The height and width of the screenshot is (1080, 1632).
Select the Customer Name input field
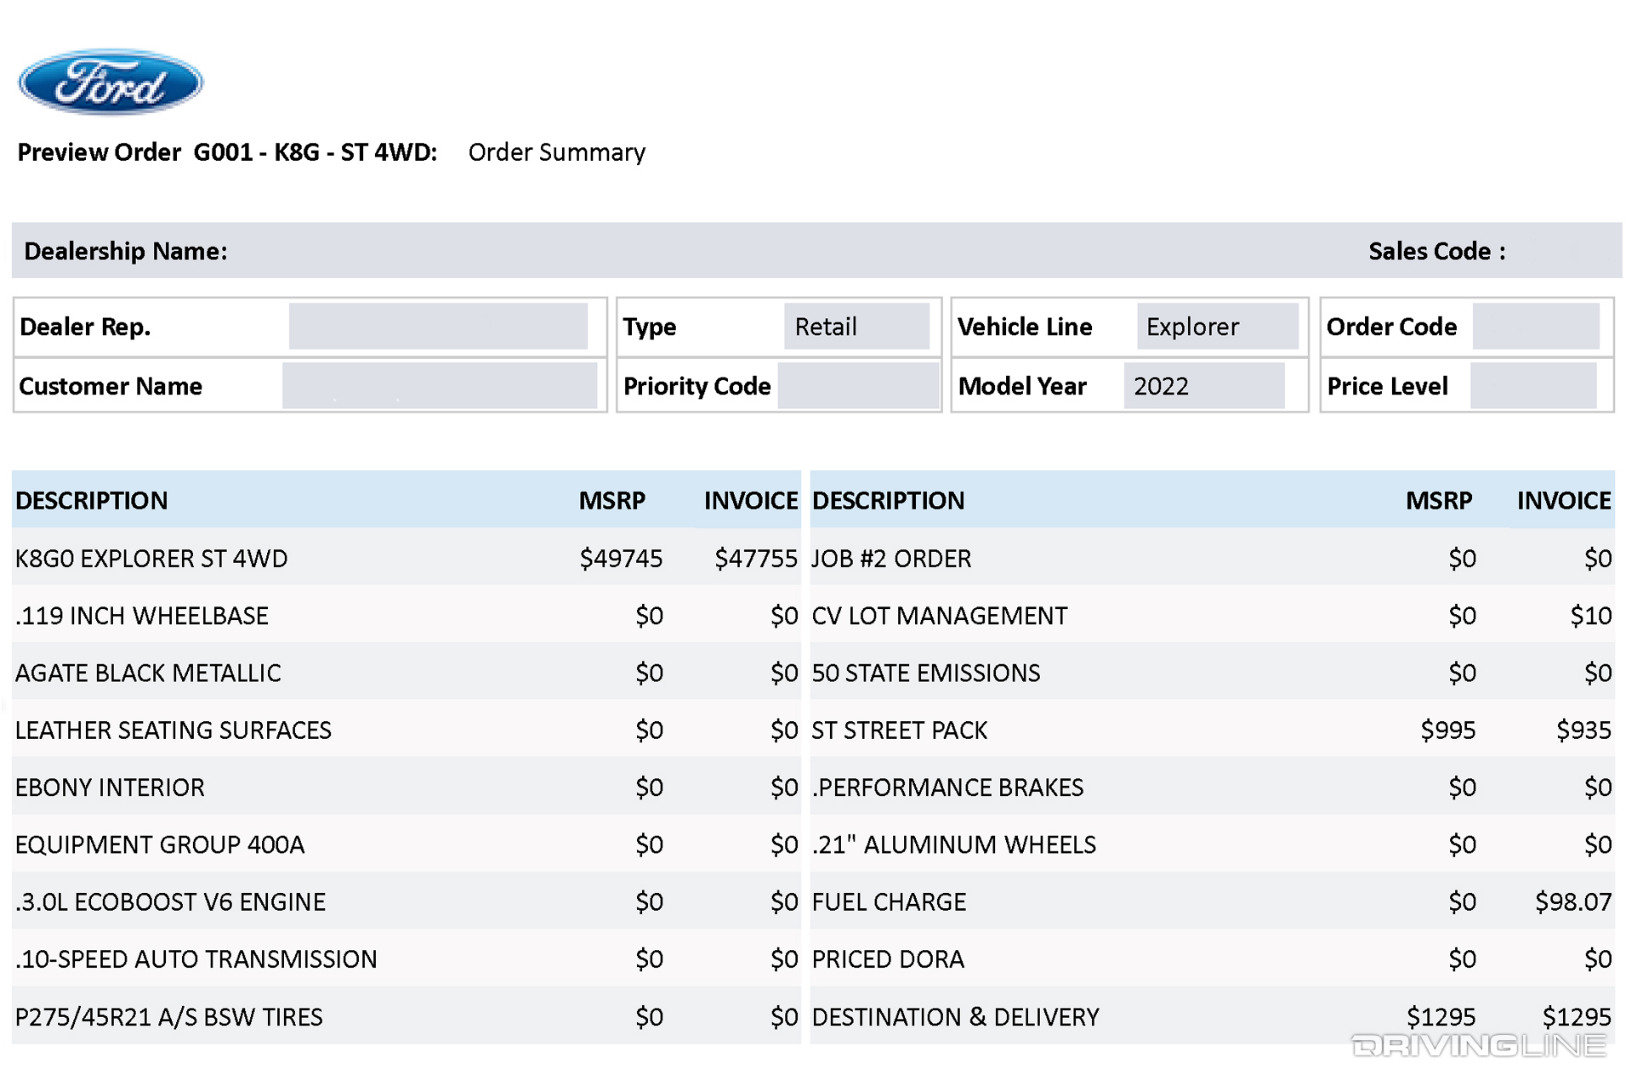pos(440,385)
